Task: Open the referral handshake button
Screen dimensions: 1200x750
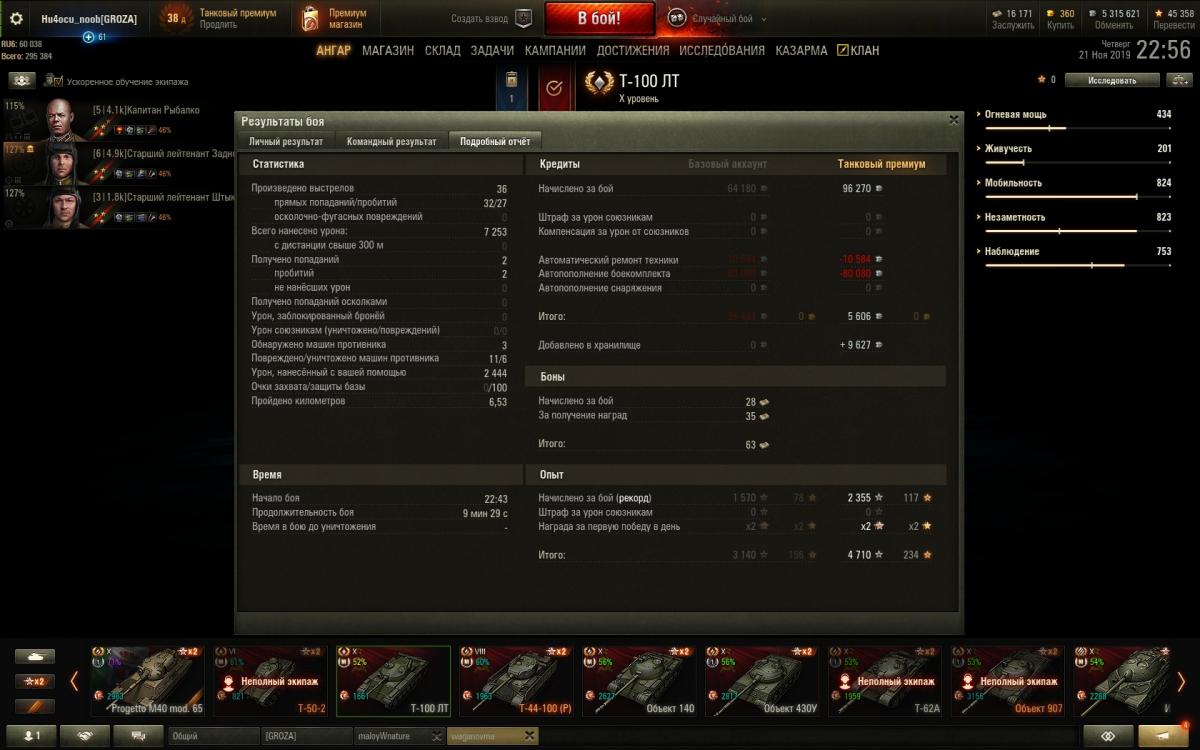Action: pos(85,736)
